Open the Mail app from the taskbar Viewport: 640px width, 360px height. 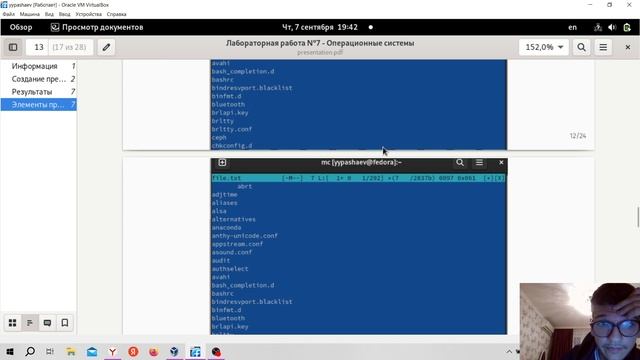(x=92, y=352)
